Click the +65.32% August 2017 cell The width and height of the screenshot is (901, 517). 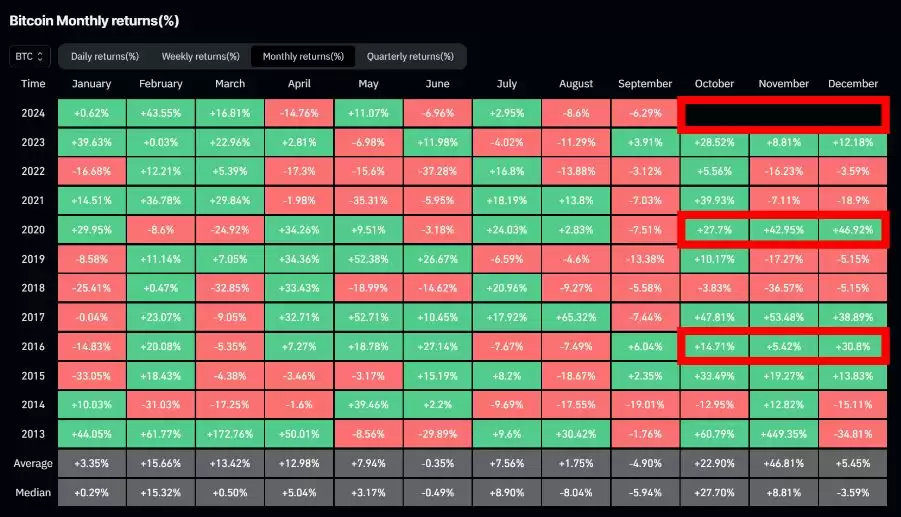pyautogui.click(x=576, y=317)
